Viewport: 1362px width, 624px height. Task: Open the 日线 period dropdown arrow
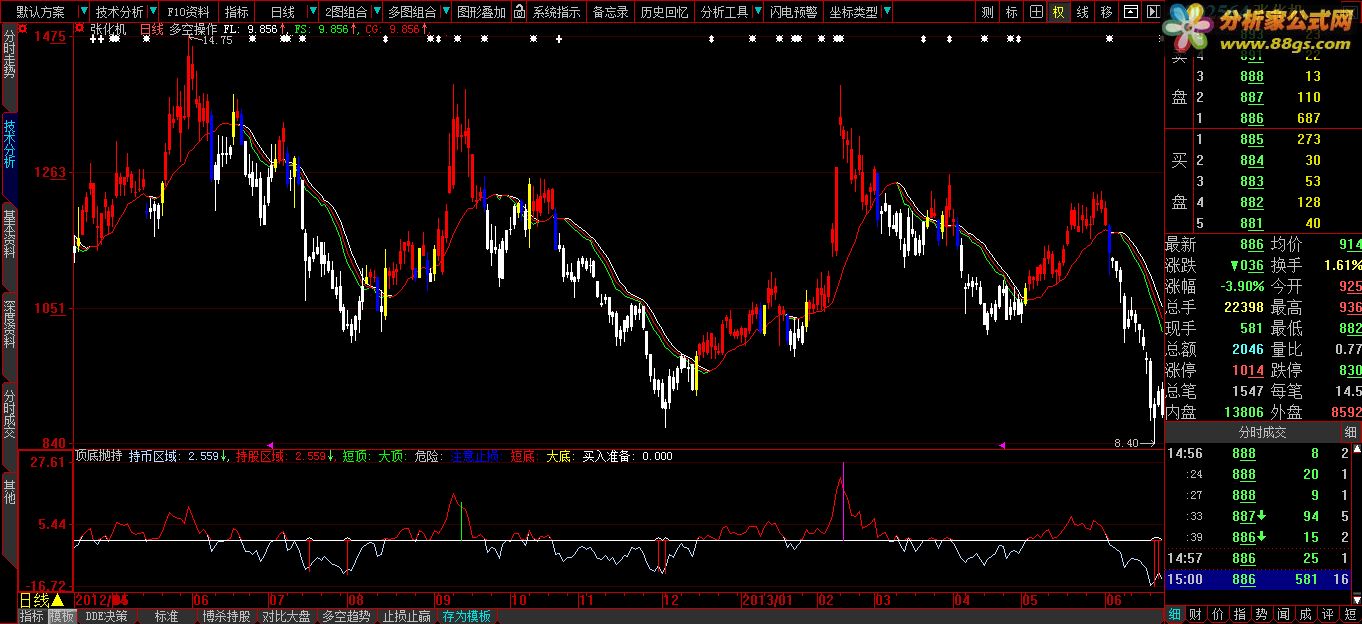pyautogui.click(x=313, y=12)
